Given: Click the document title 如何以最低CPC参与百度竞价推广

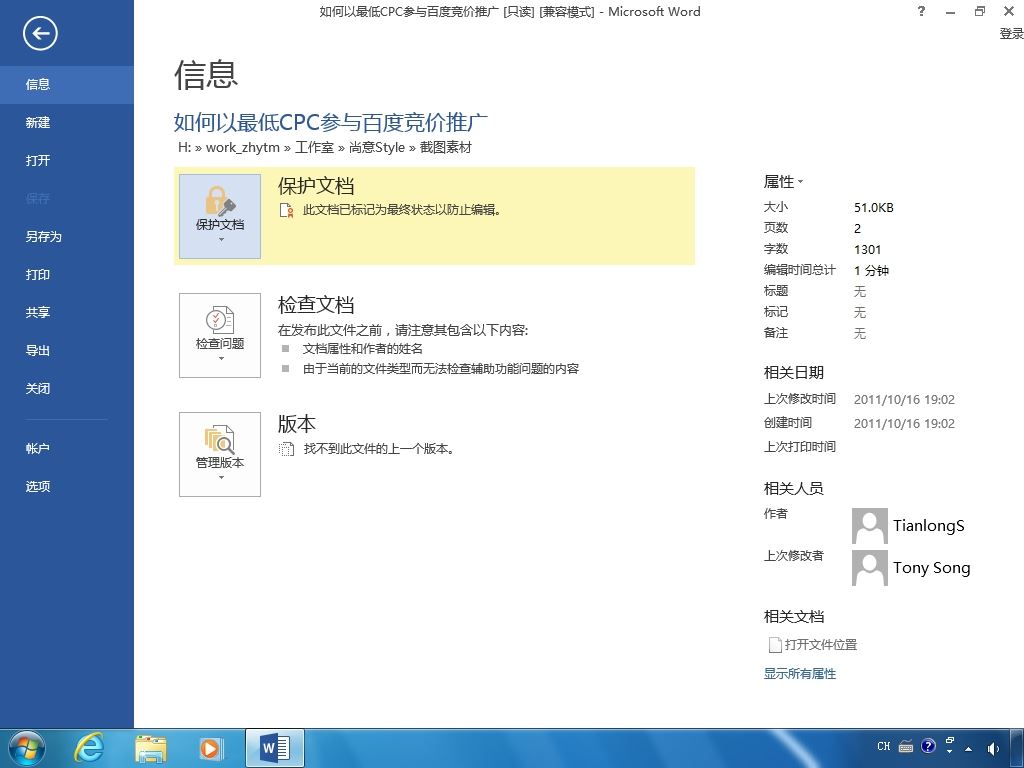Looking at the screenshot, I should 330,122.
